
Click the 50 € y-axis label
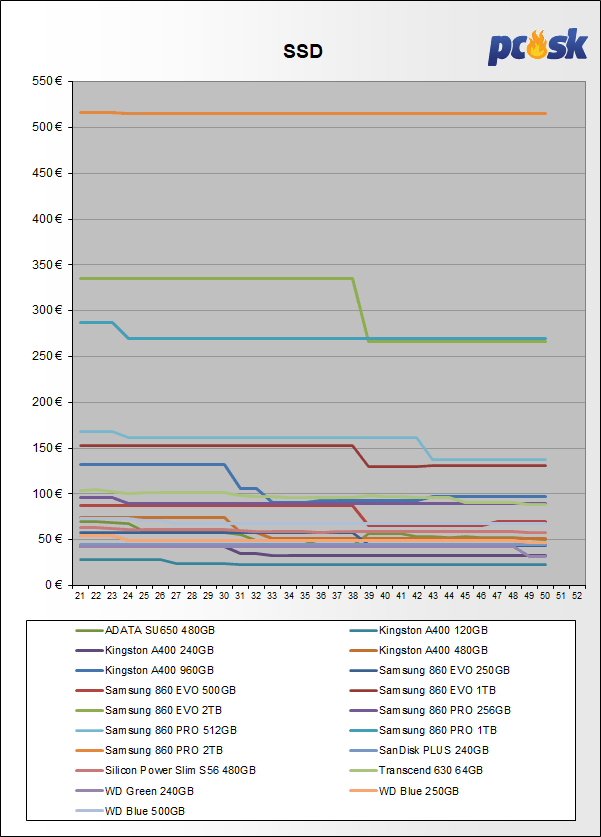tap(50, 539)
